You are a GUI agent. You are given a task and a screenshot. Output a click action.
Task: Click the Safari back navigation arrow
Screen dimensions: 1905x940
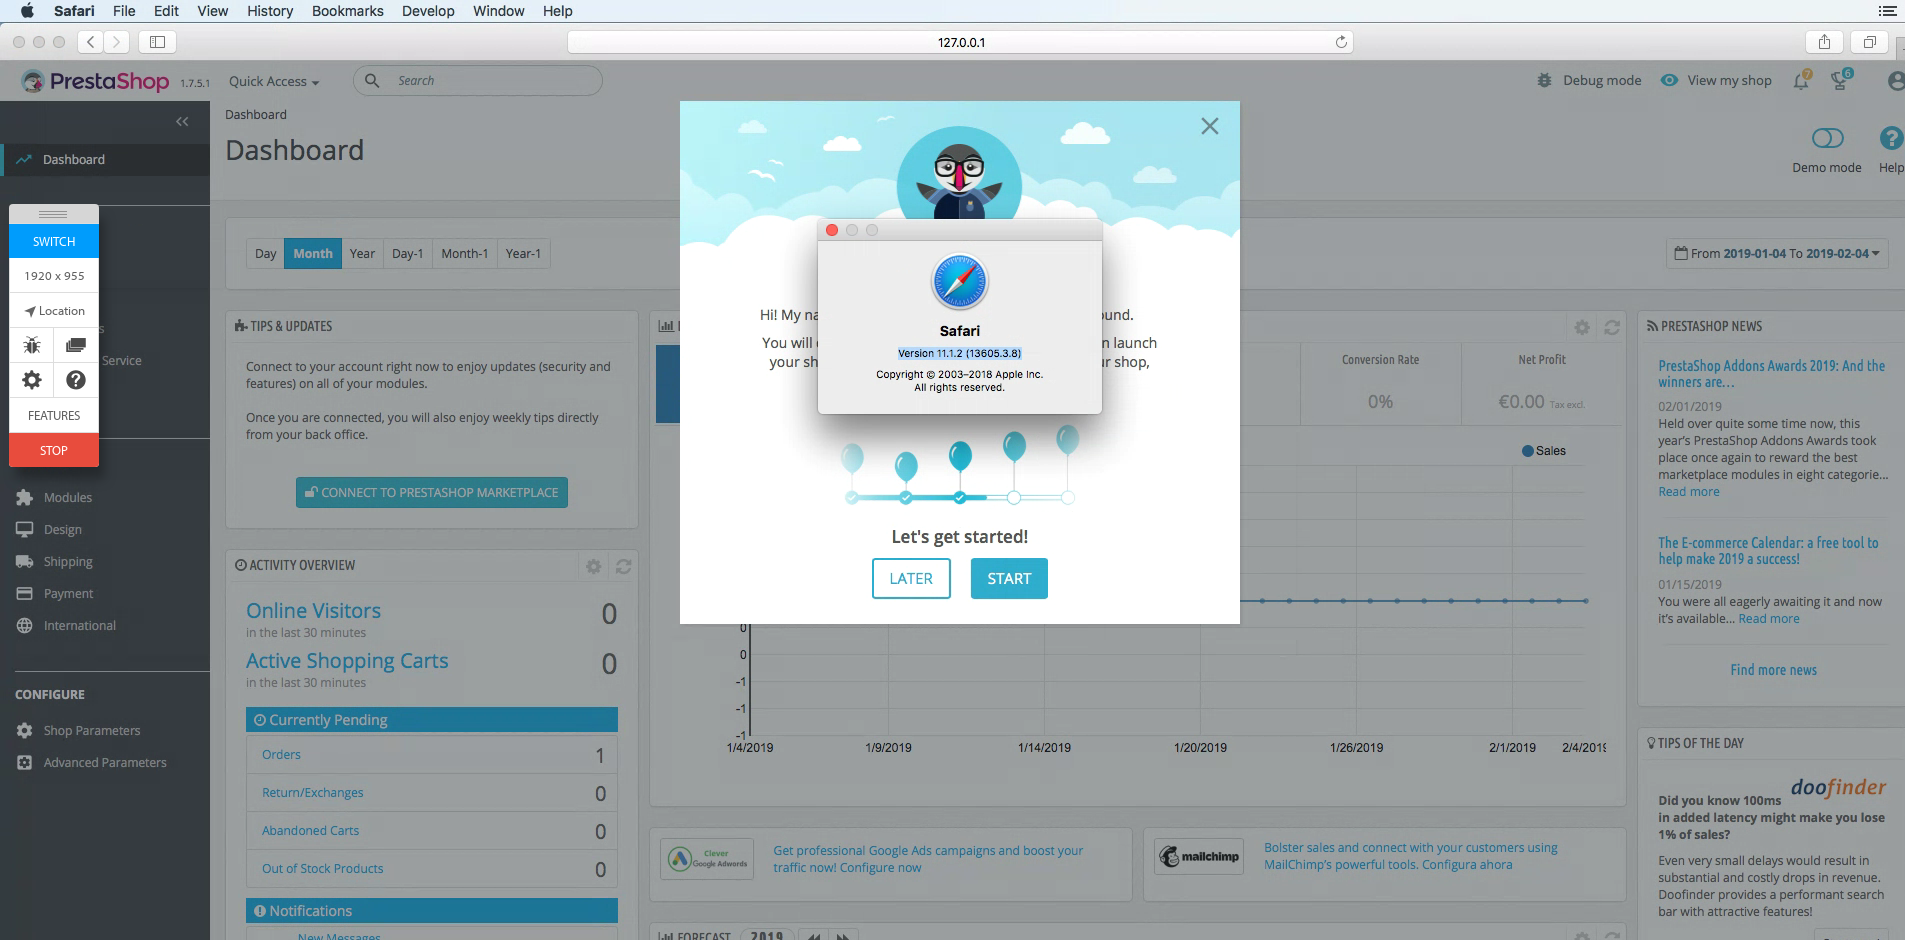(x=91, y=42)
